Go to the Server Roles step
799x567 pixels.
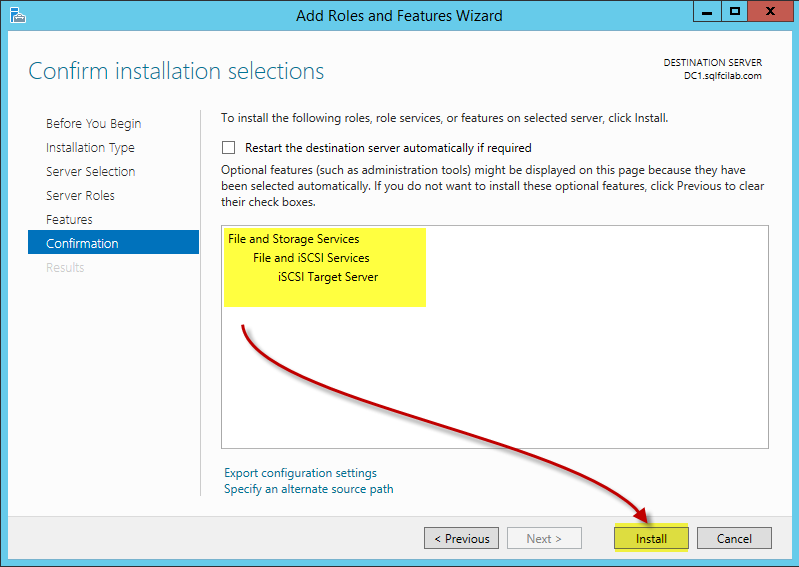(x=80, y=196)
